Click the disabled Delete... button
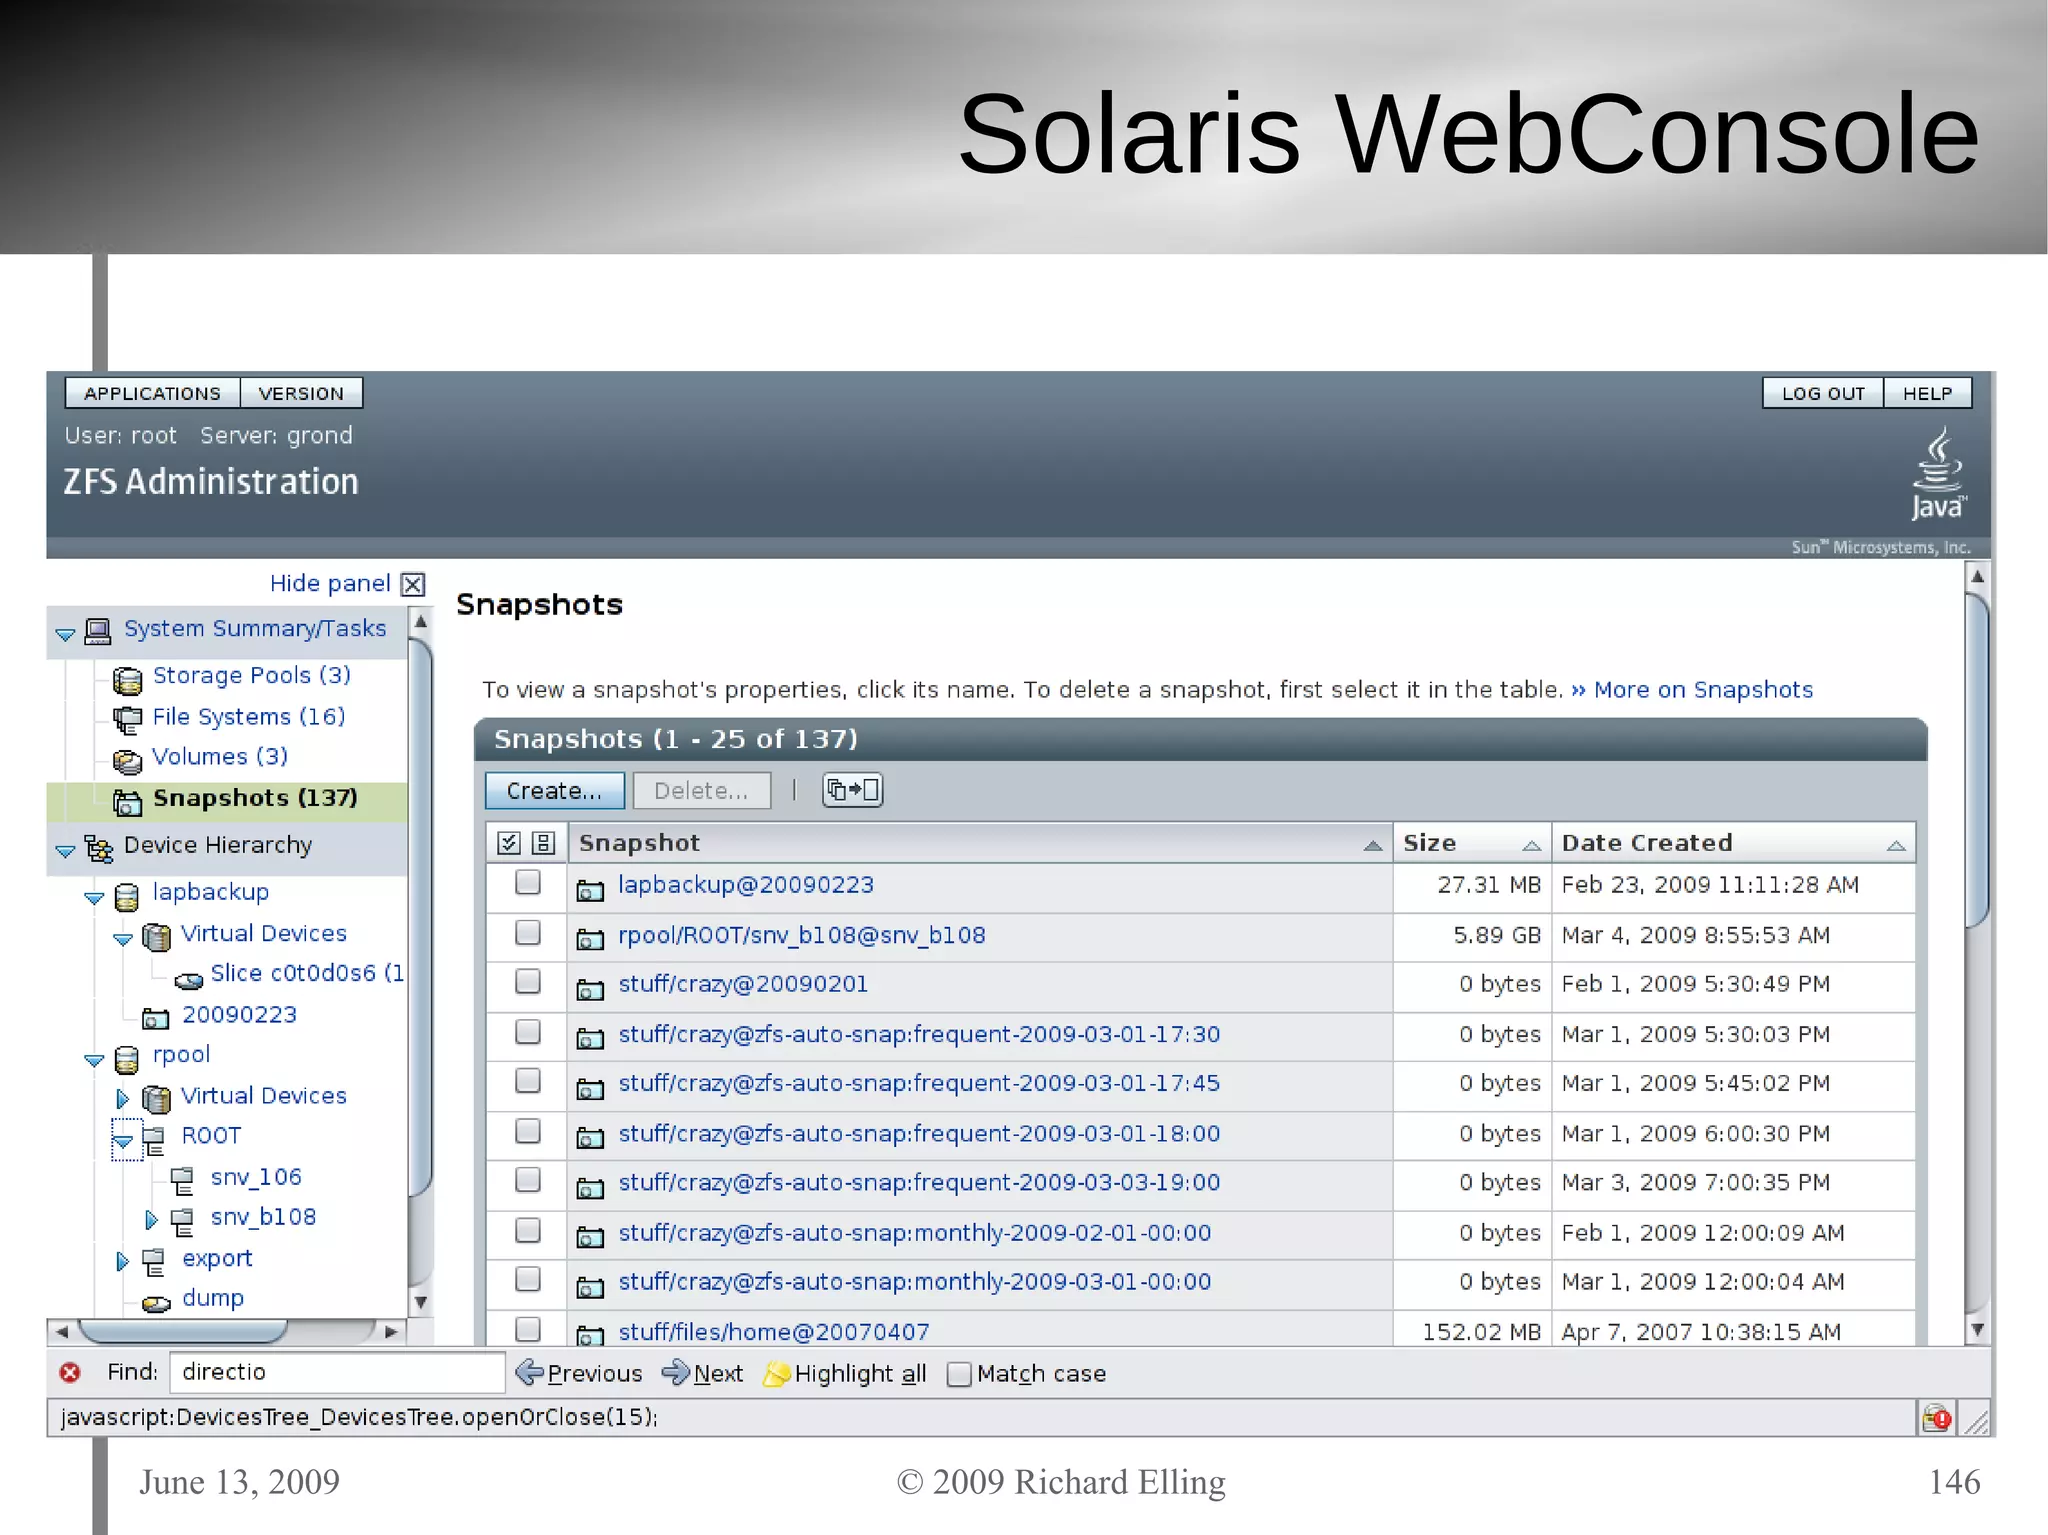The width and height of the screenshot is (2048, 1535). [x=701, y=790]
